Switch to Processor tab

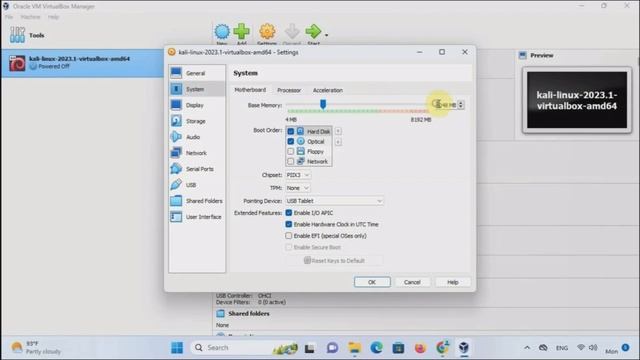click(289, 90)
